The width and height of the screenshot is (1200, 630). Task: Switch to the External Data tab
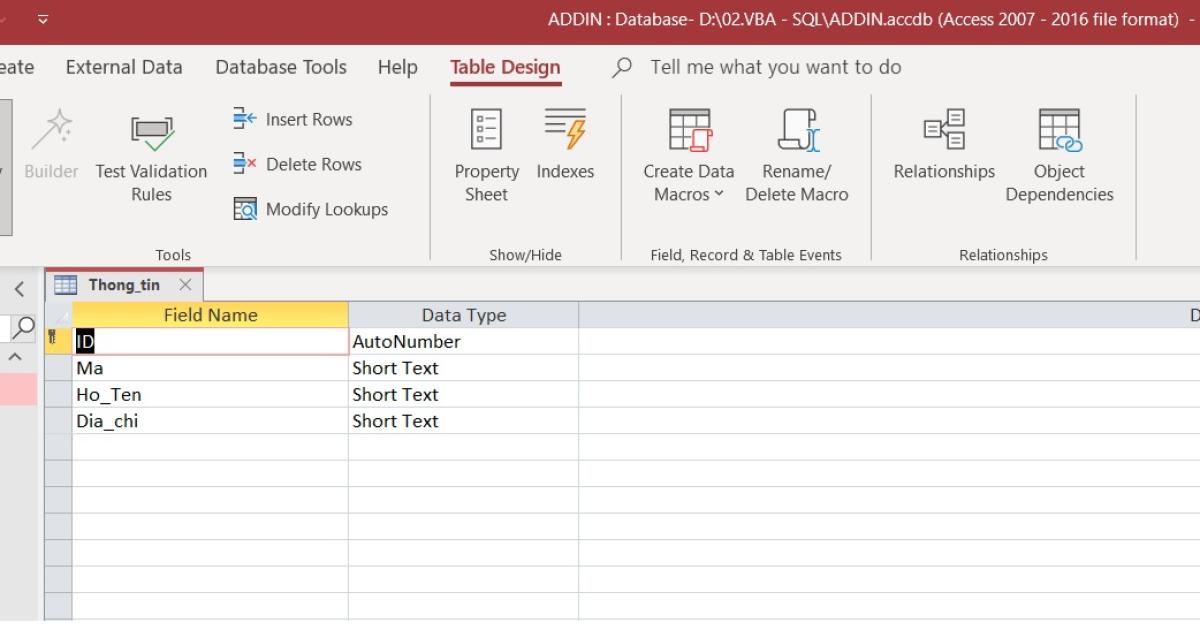point(124,67)
